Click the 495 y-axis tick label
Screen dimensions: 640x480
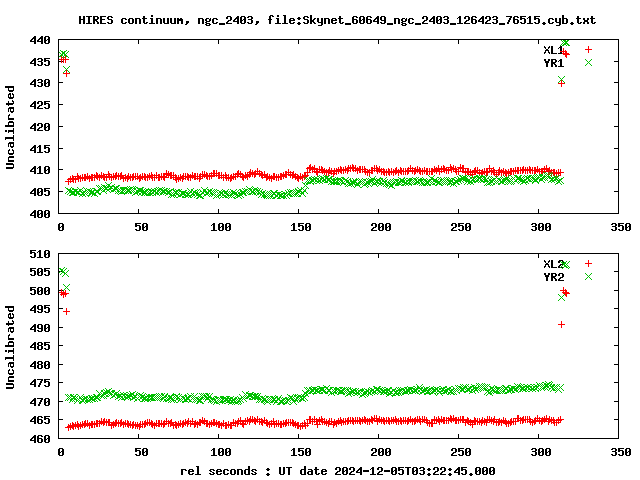(40, 309)
